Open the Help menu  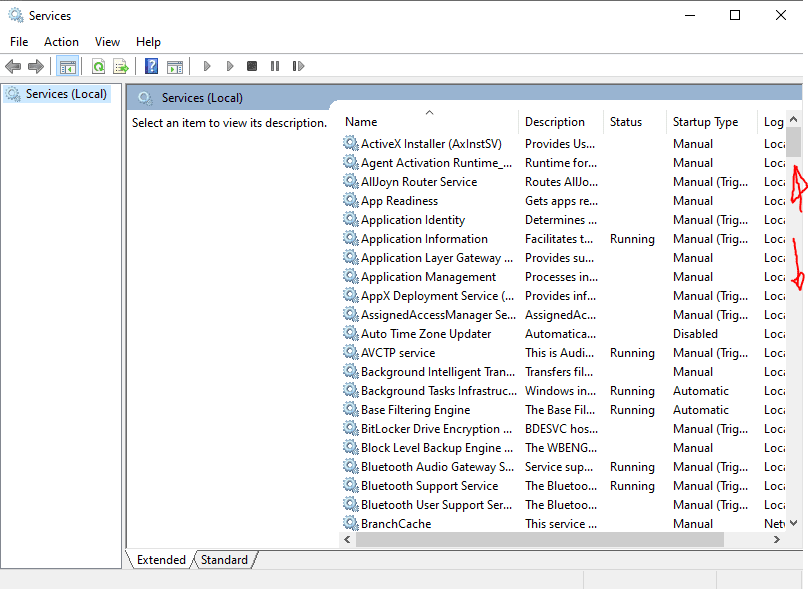click(148, 42)
